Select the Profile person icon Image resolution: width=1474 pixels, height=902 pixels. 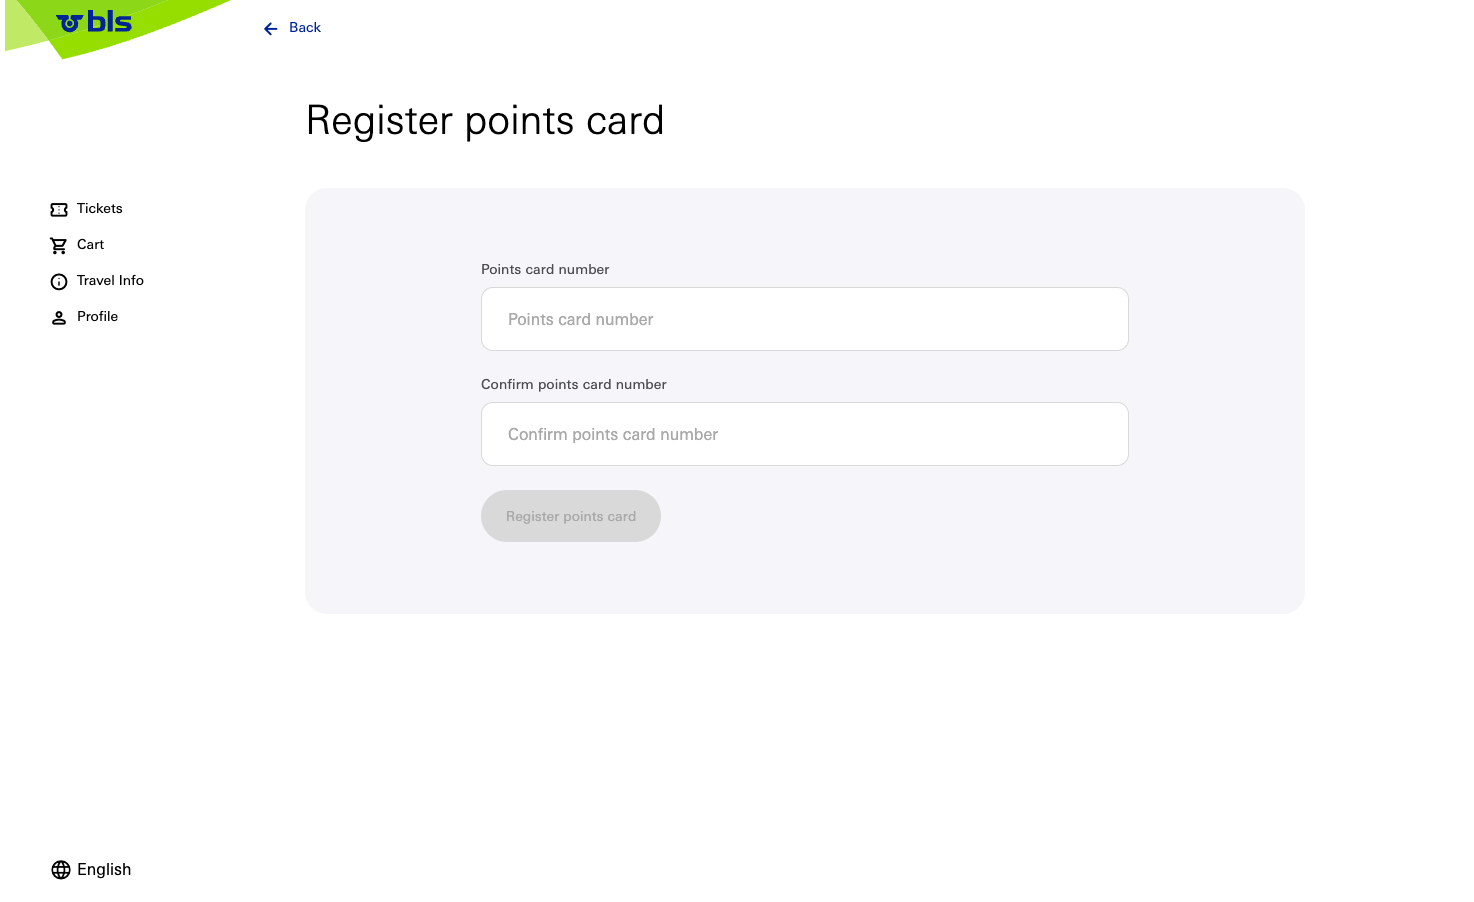coord(59,317)
